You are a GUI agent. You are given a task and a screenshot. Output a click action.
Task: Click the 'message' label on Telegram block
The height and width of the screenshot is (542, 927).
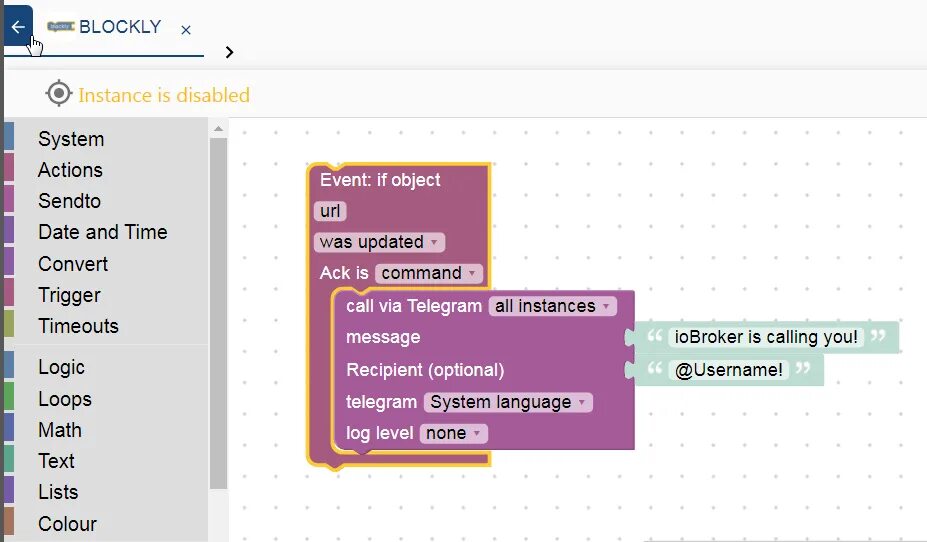383,337
